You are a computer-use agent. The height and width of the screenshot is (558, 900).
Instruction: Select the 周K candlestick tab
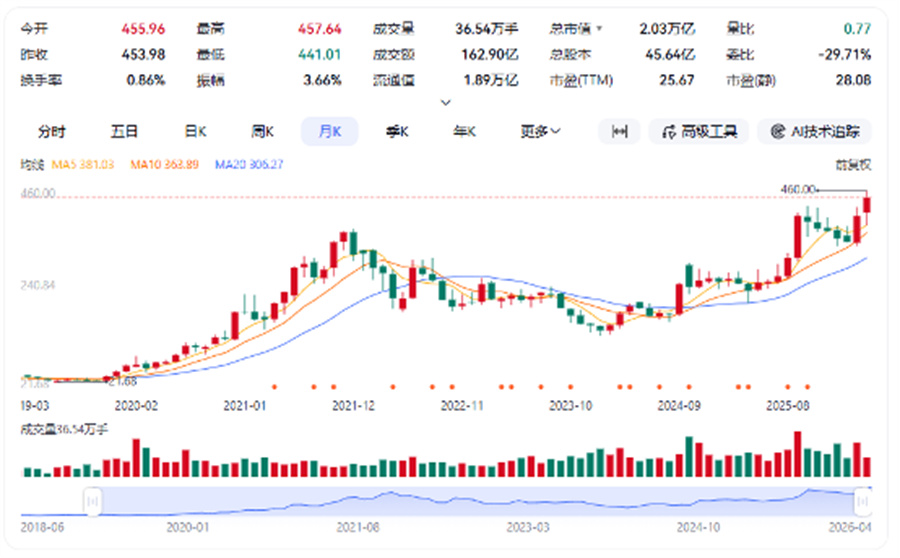coord(262,131)
